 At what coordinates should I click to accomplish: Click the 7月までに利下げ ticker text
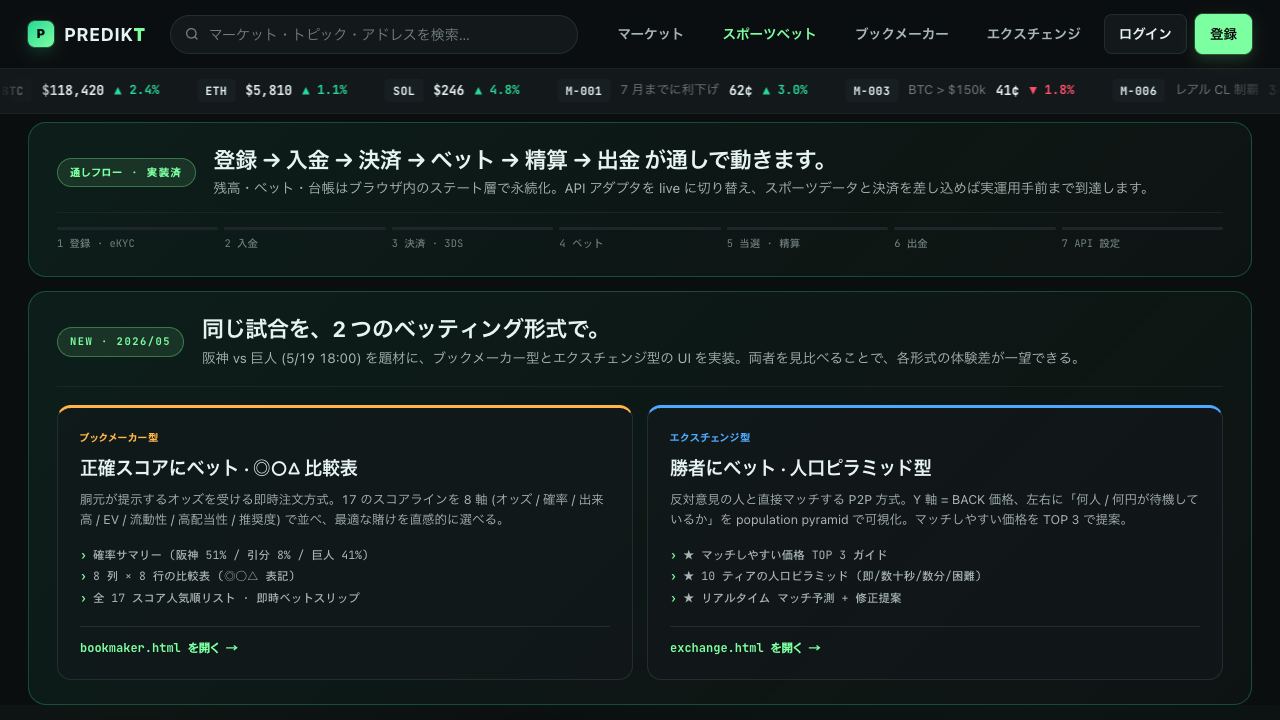click(x=669, y=90)
